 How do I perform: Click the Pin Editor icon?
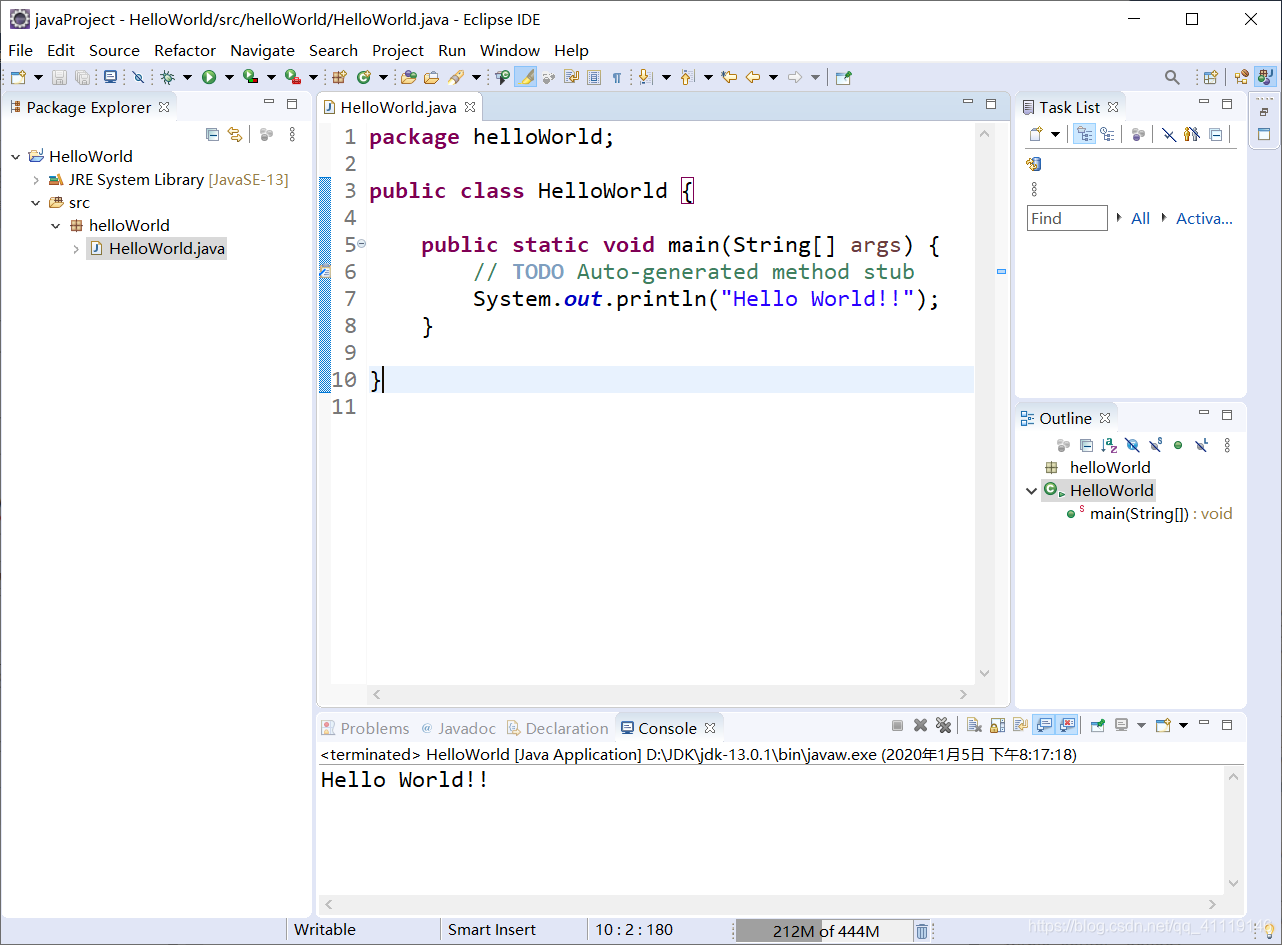click(x=844, y=77)
